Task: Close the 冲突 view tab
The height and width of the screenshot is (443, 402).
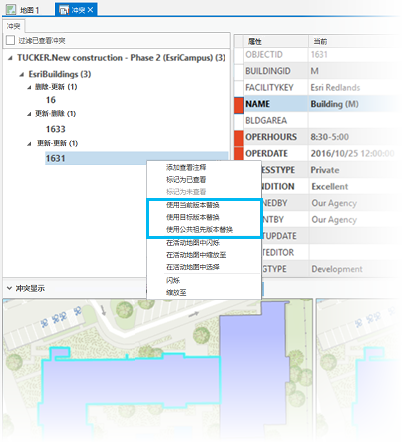Action: pos(90,10)
